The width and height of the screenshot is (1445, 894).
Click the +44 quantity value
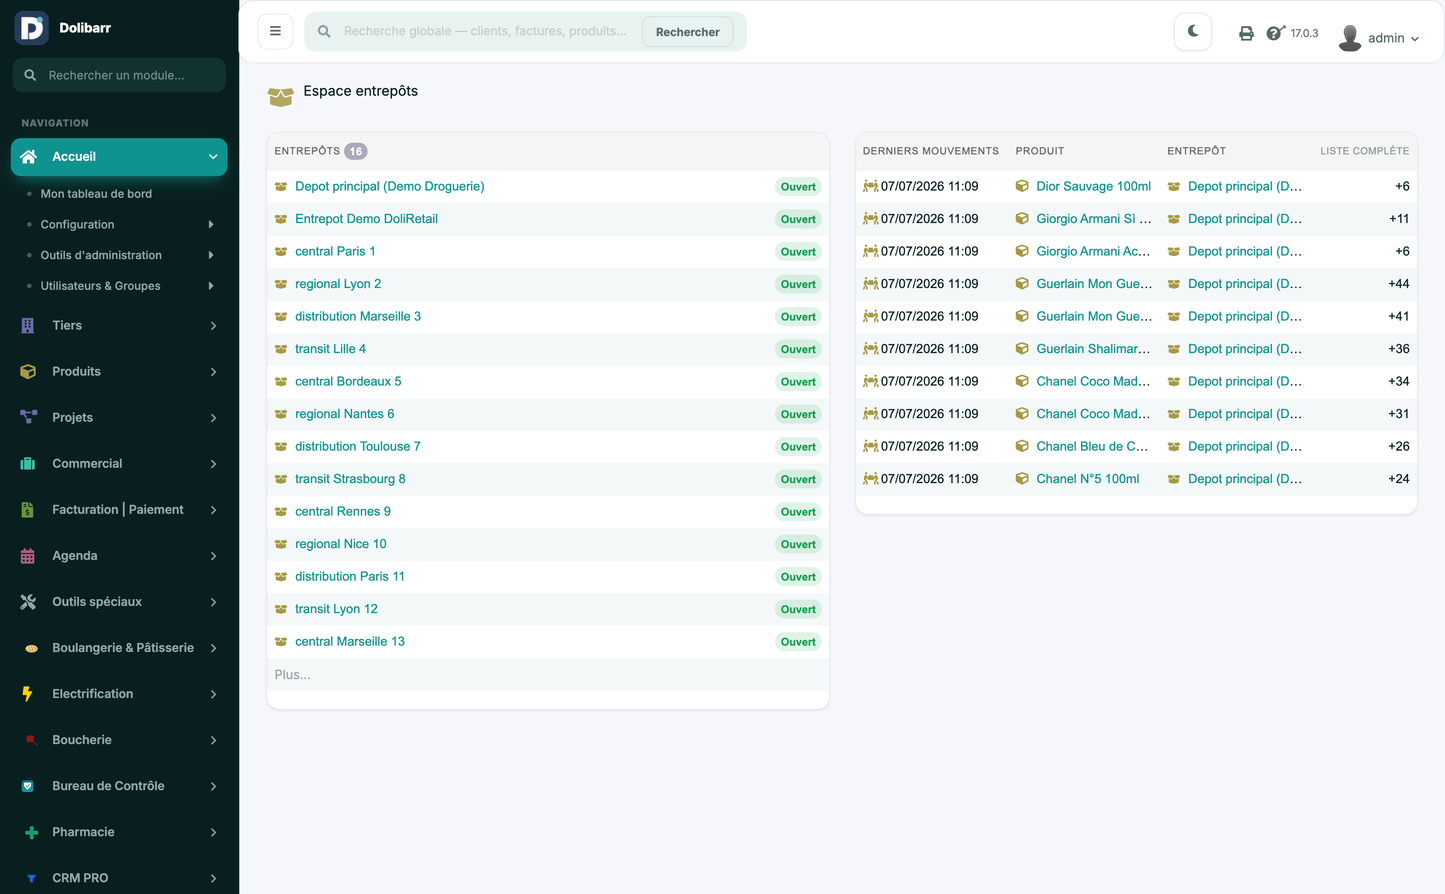click(1399, 284)
